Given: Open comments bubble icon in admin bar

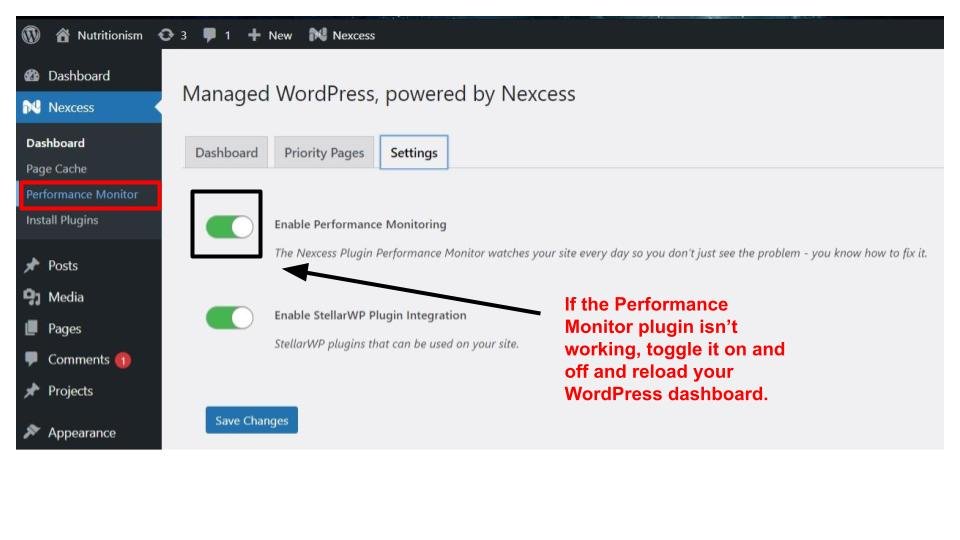Looking at the screenshot, I should (209, 35).
